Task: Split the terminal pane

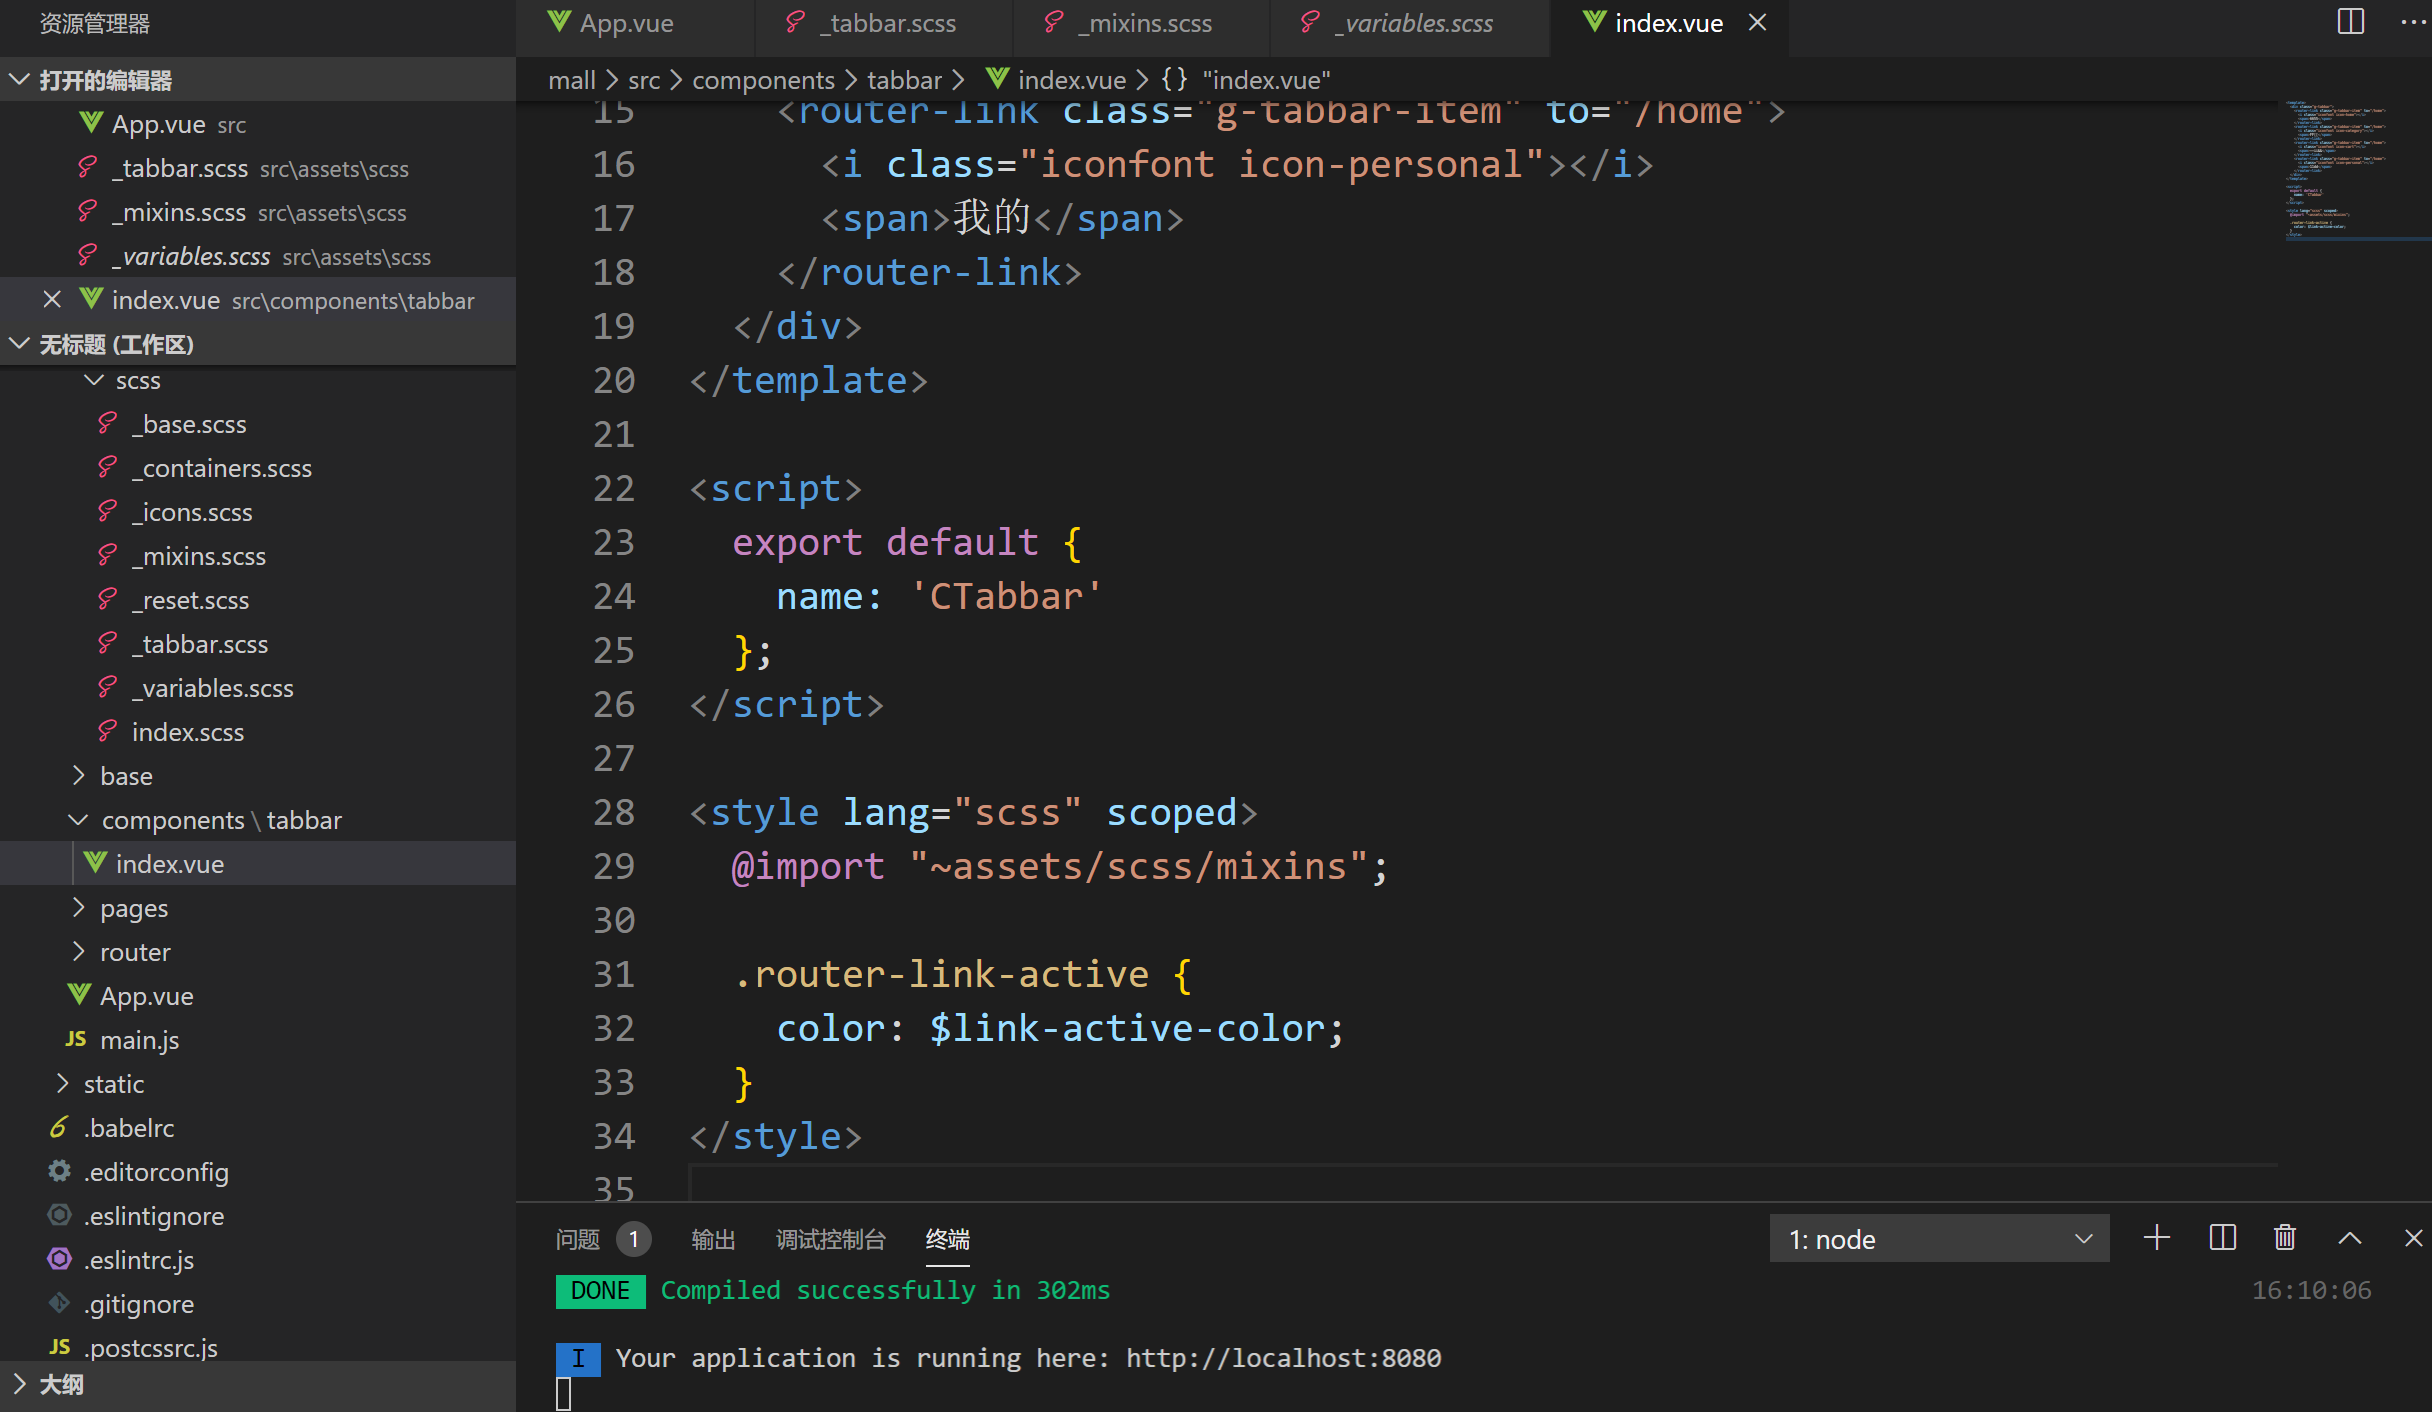Action: pyautogui.click(x=2222, y=1238)
